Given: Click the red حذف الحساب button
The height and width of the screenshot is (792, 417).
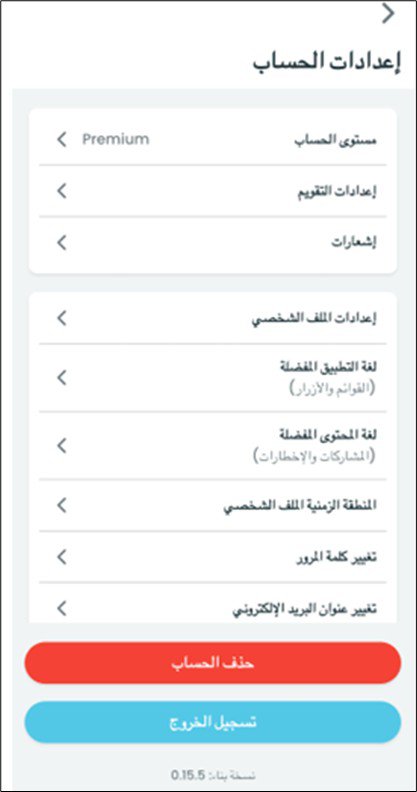Looking at the screenshot, I should pos(213,663).
